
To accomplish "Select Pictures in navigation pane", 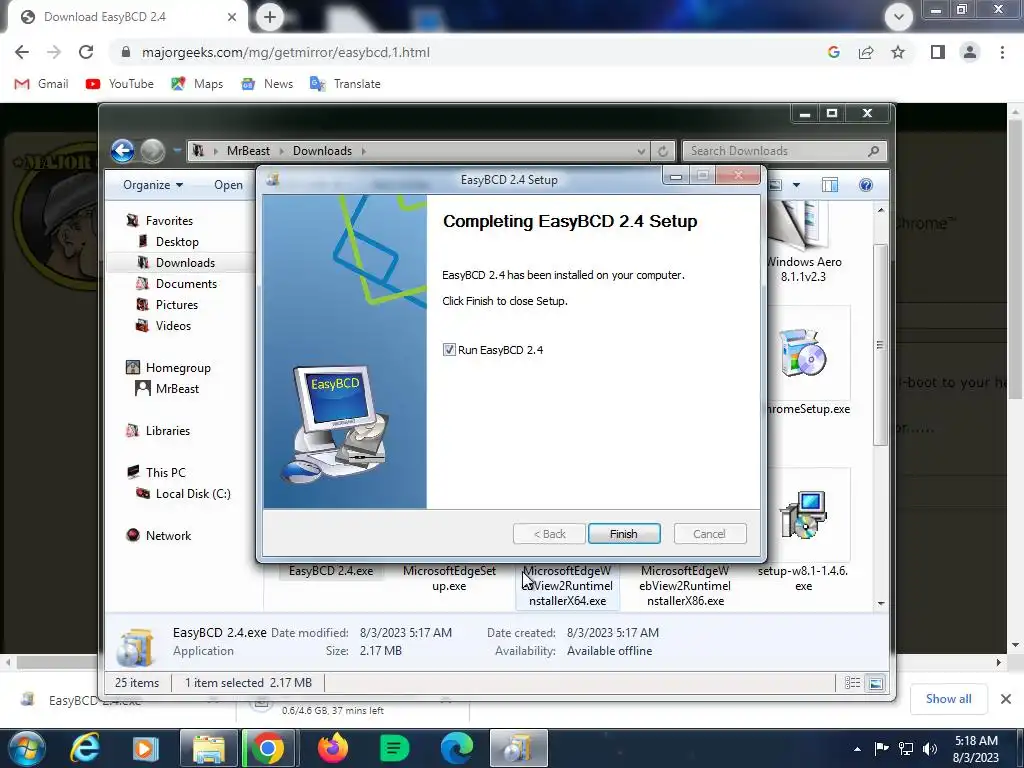I will point(176,304).
